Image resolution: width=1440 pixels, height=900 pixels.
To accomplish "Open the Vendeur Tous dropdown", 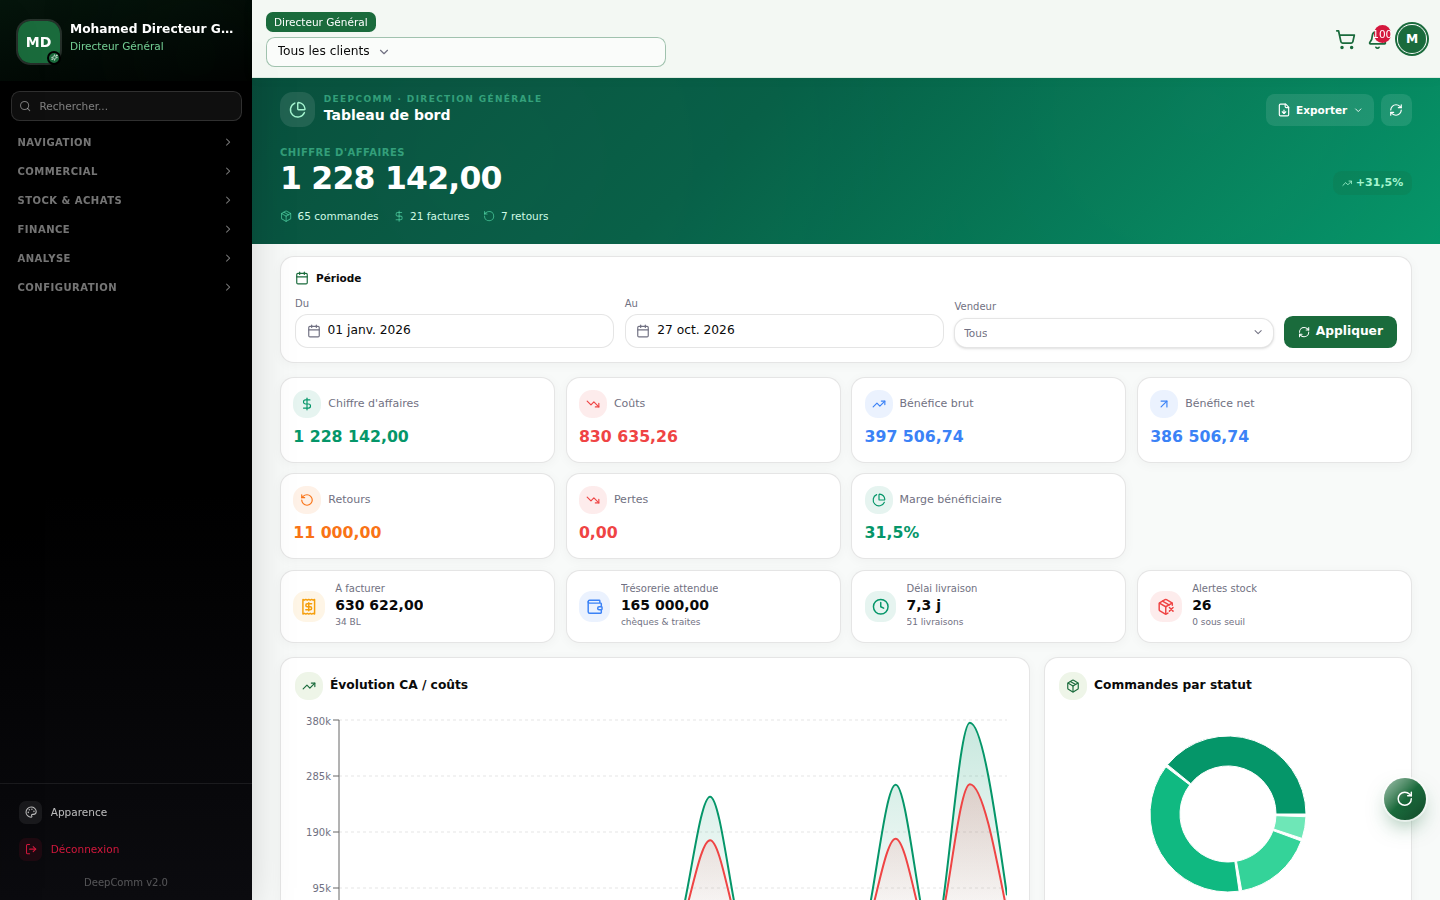I will click(x=1114, y=333).
